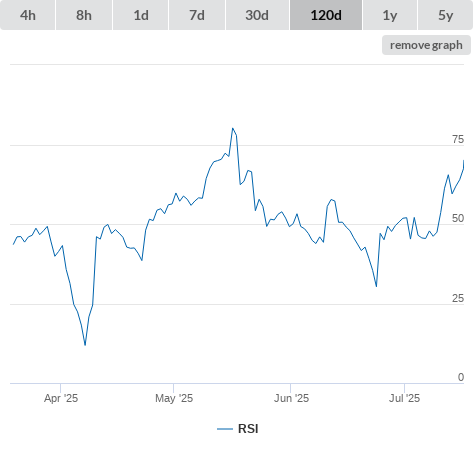Click the Jul '25 axis label
This screenshot has height=455, width=474.
(x=404, y=398)
